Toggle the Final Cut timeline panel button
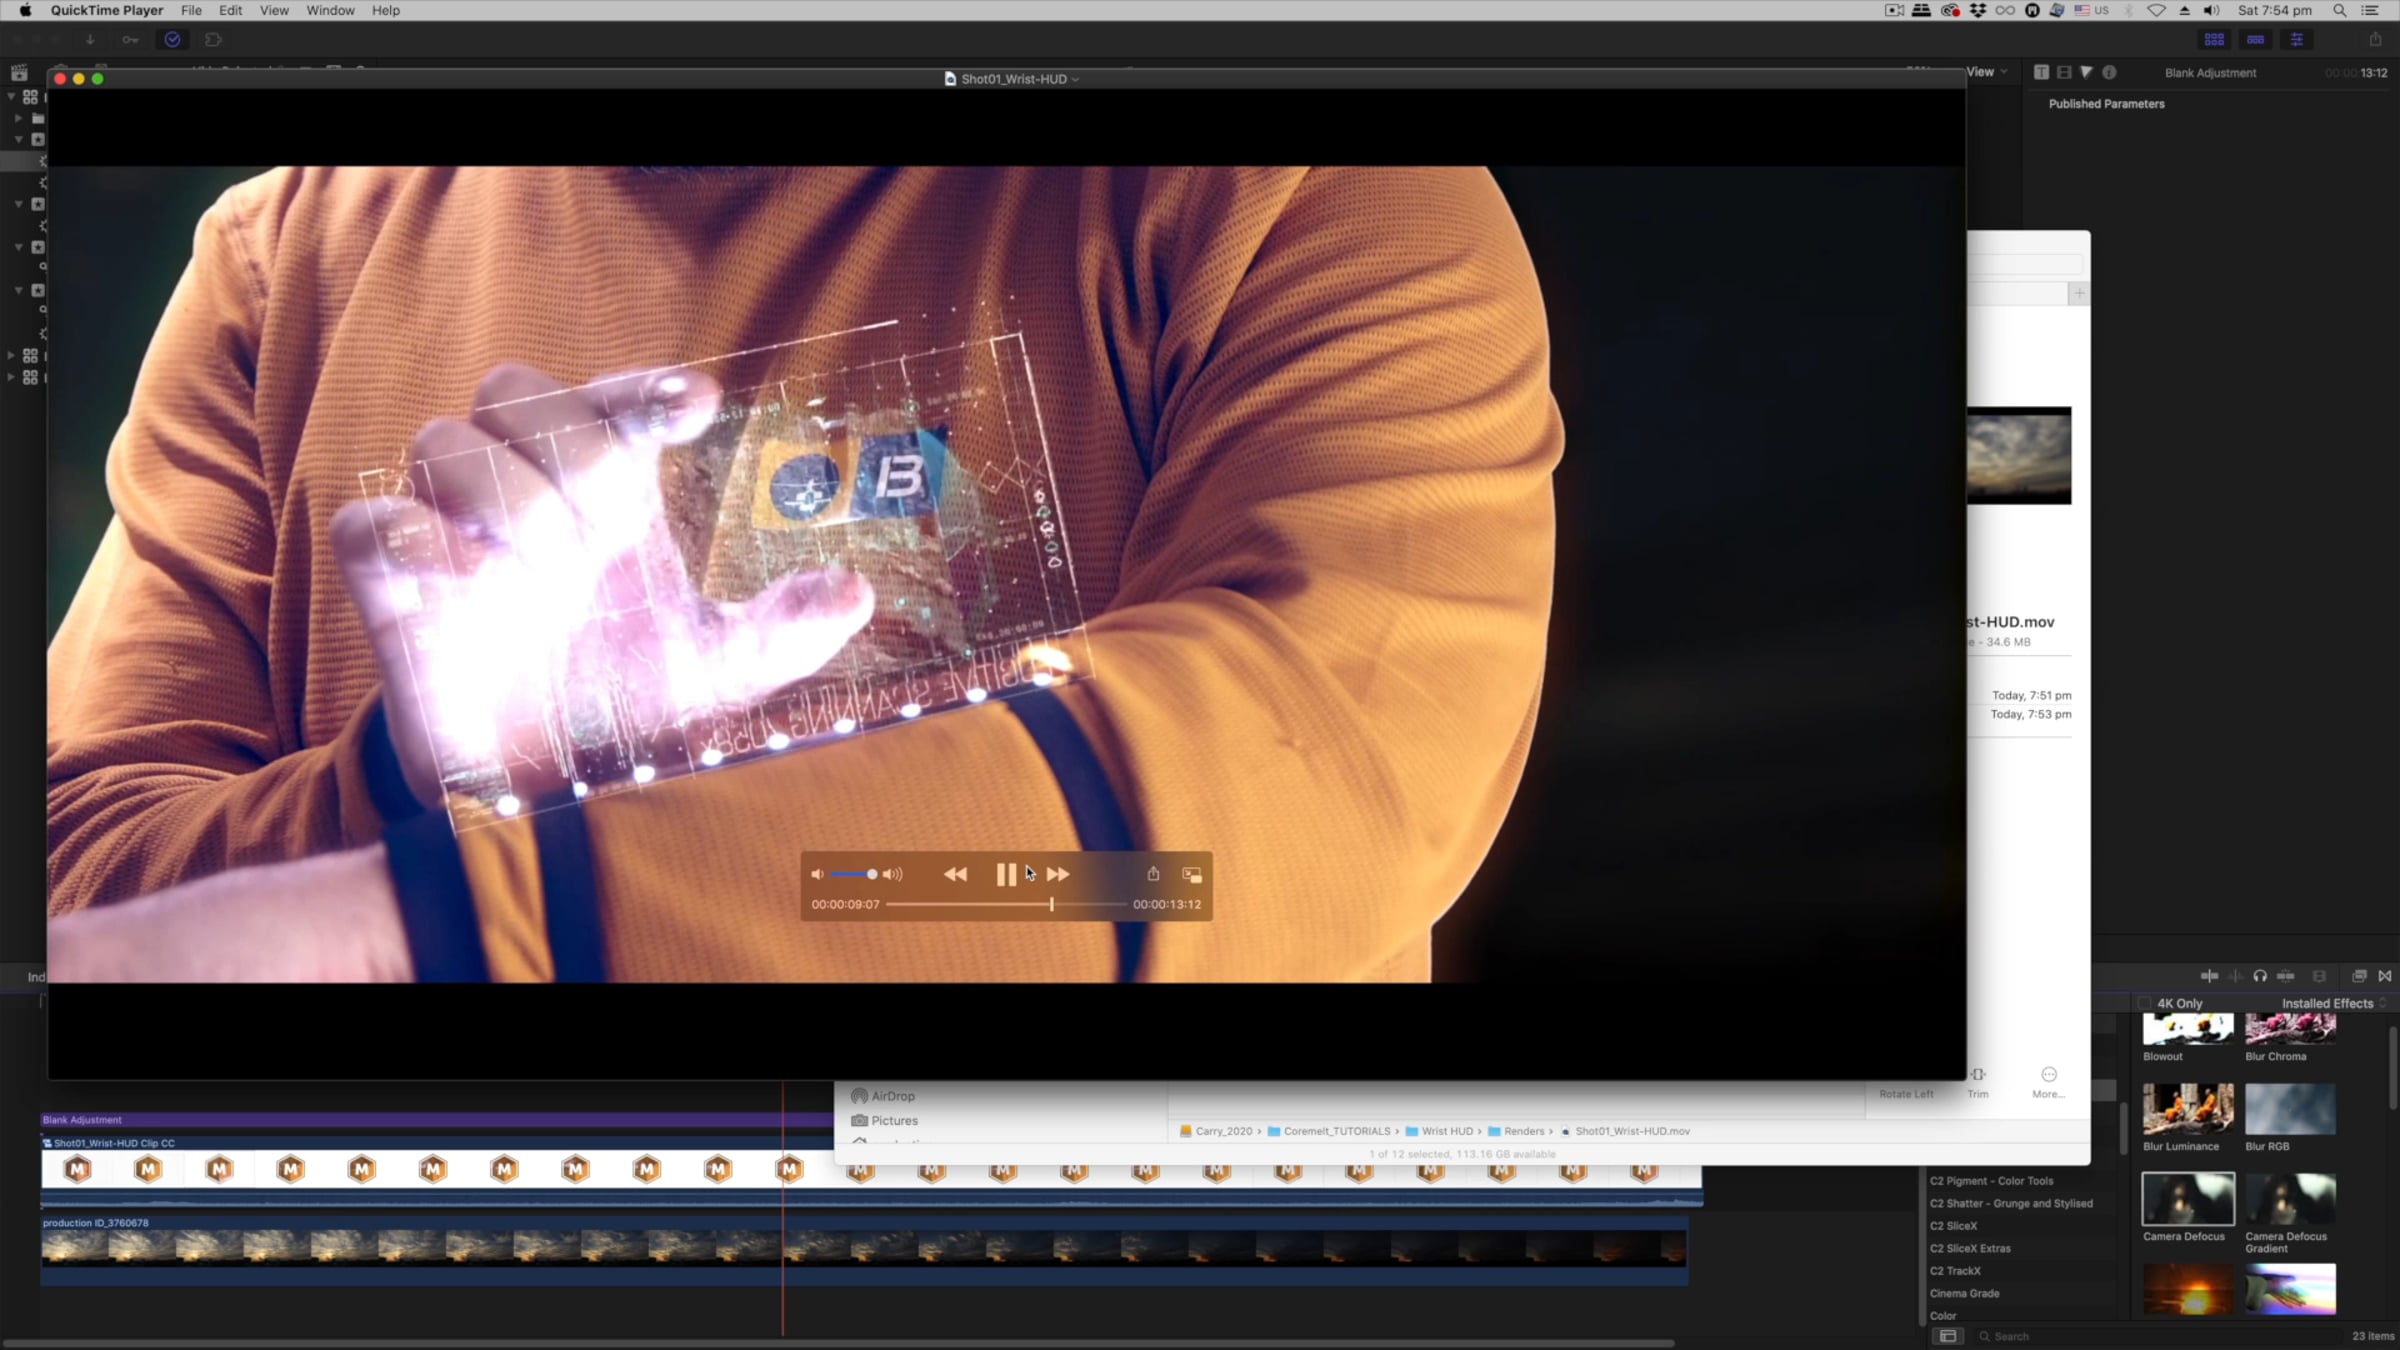Screen dimensions: 2400x1350 [2255, 40]
